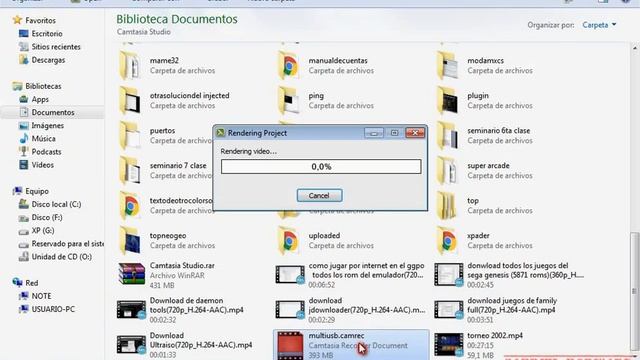Image resolution: width=640 pixels, height=360 pixels.
Task: Select donwload todos los juegos sega genesis thumbnail
Action: pyautogui.click(x=449, y=274)
